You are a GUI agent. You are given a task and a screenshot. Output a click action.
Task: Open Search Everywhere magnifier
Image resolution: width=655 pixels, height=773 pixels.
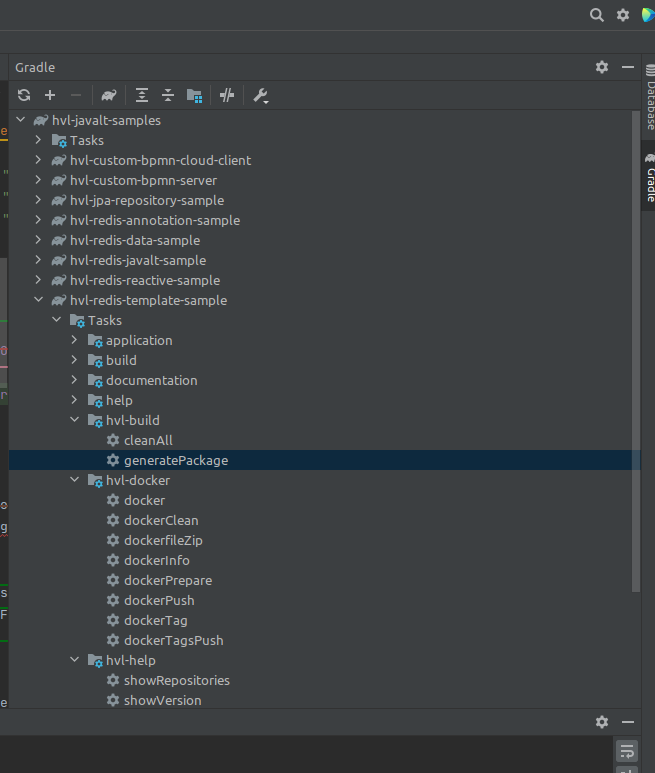(596, 15)
